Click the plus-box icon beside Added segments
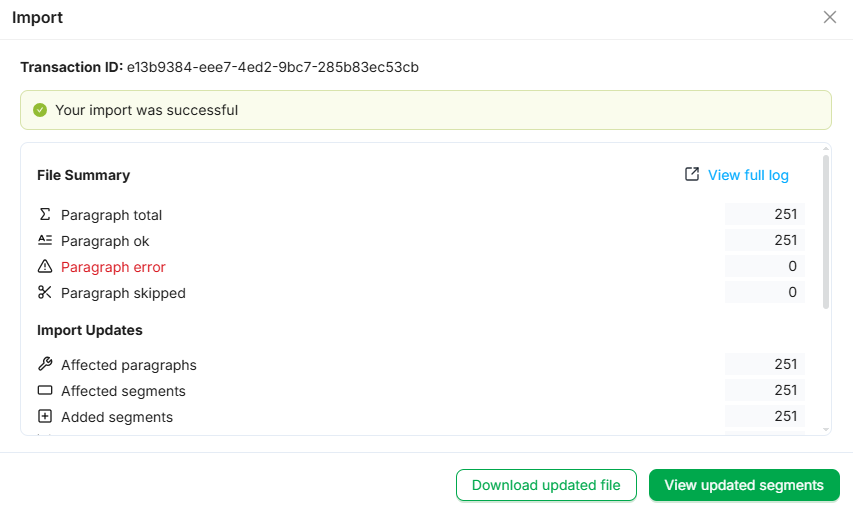853x515 pixels. 44,417
